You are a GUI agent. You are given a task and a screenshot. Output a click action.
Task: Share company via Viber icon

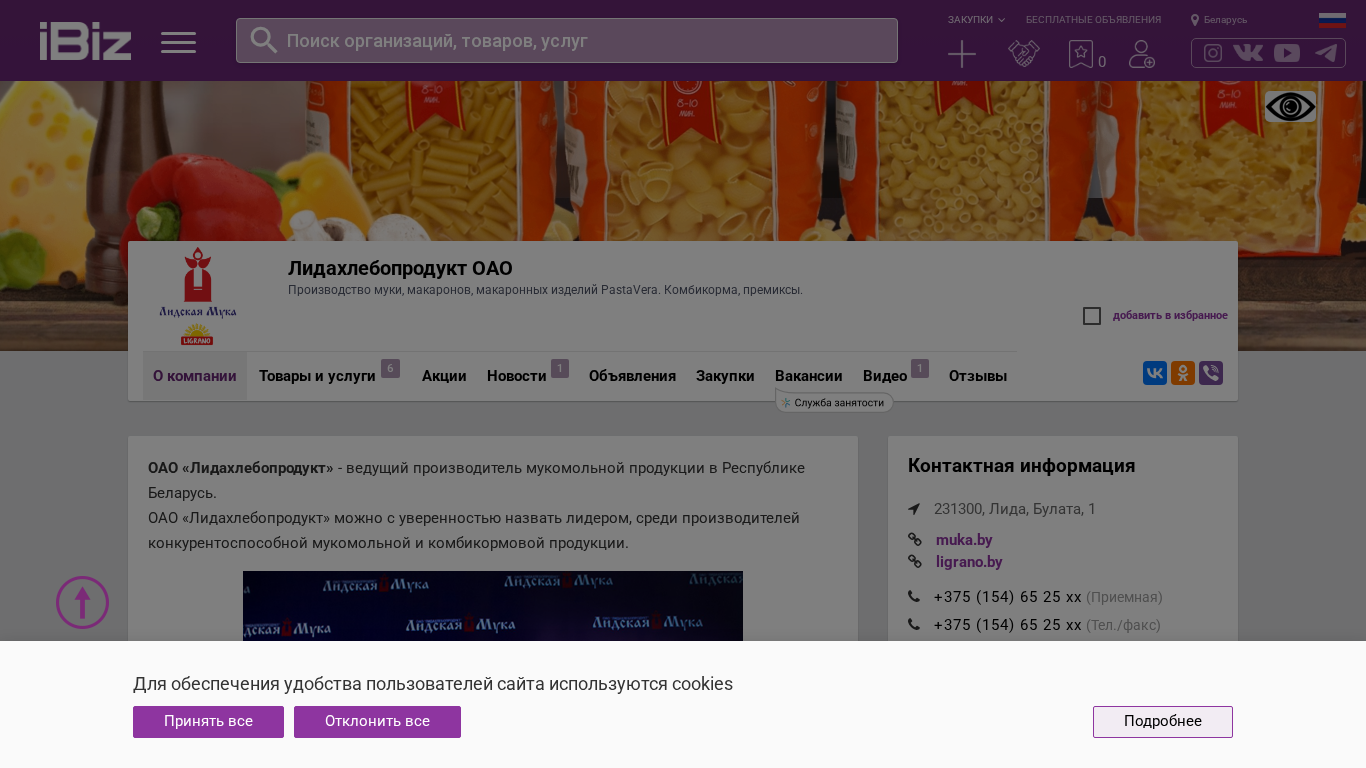1211,373
